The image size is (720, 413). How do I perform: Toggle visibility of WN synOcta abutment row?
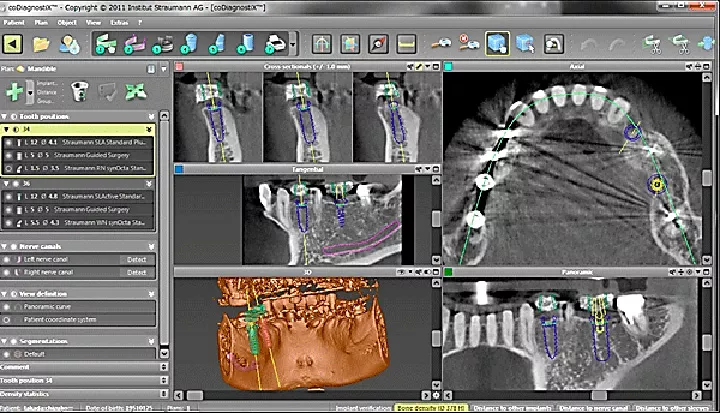(8, 223)
